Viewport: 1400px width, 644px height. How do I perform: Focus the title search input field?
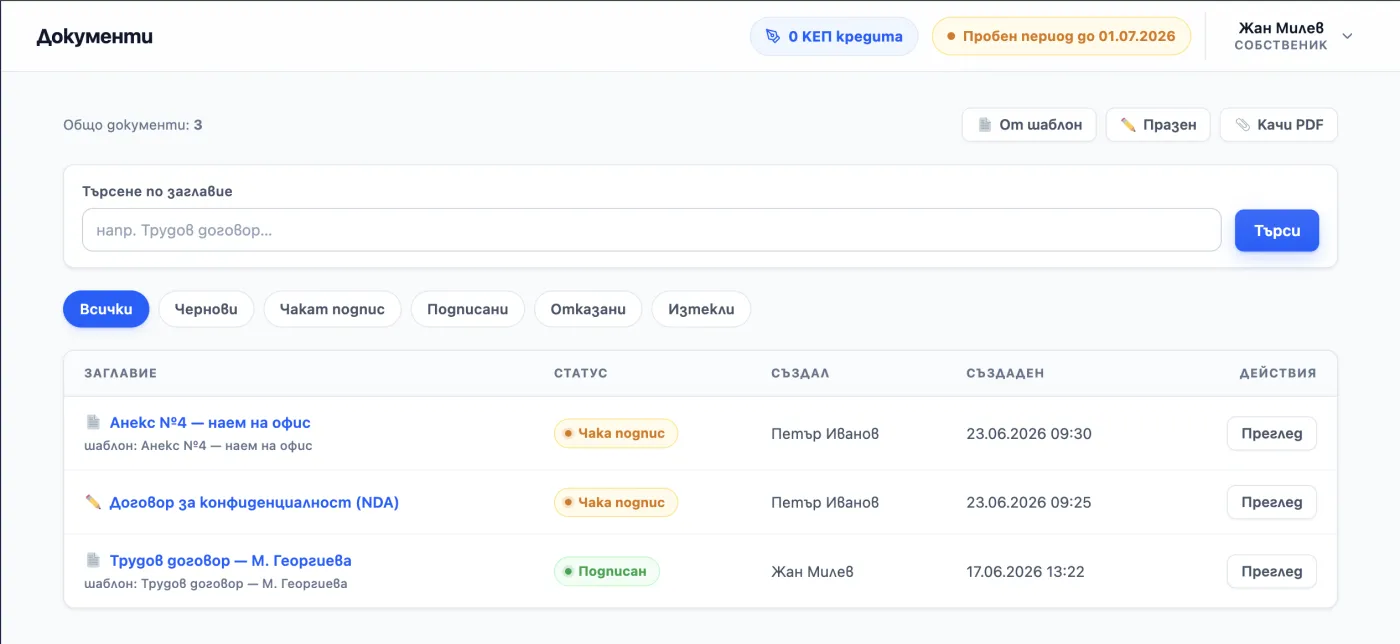(x=651, y=230)
